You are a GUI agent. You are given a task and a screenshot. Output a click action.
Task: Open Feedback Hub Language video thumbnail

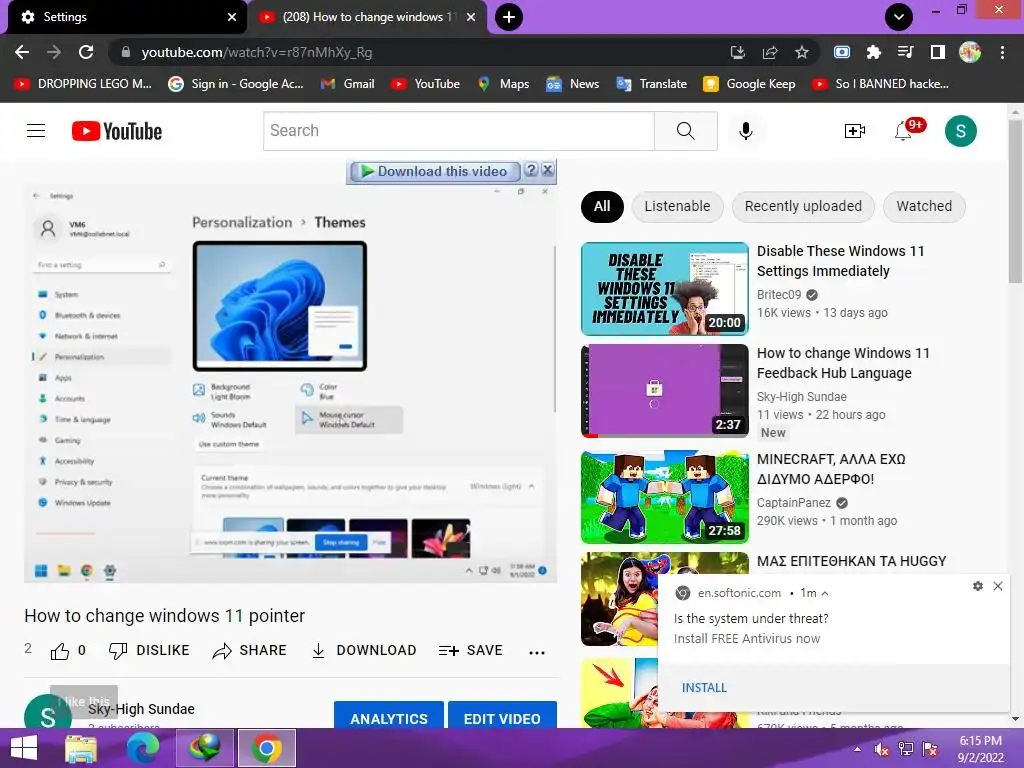click(664, 391)
